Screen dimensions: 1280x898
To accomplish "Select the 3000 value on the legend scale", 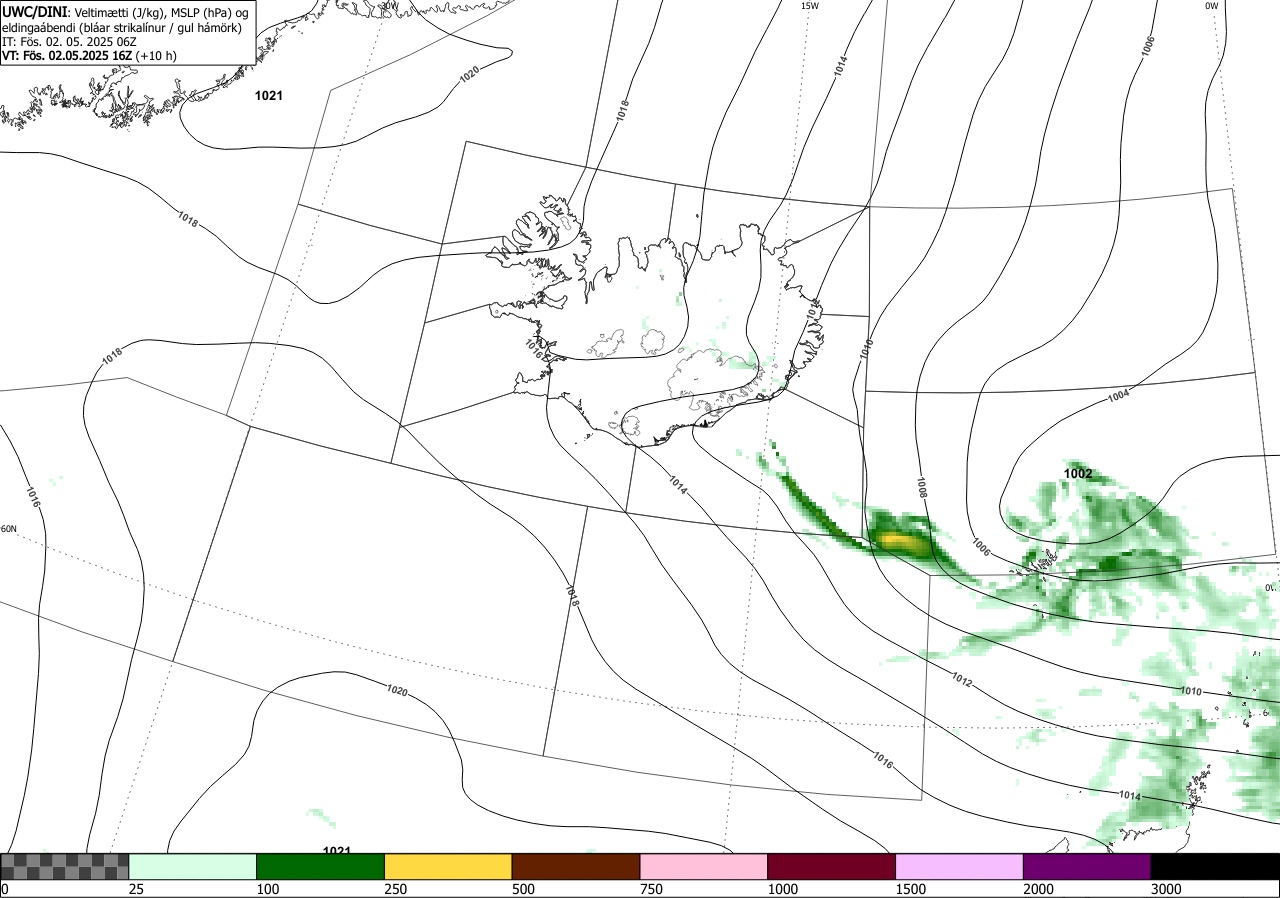I will [x=1166, y=889].
